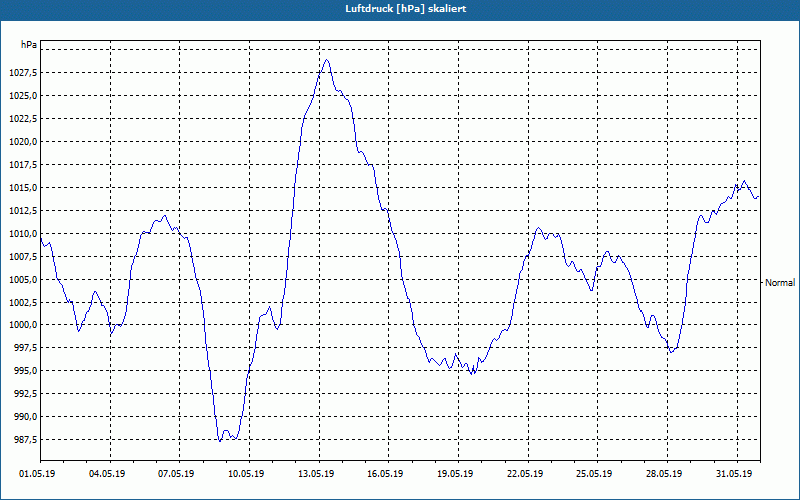Select the 1012,5 y-axis value
This screenshot has height=500, width=800.
tap(23, 211)
